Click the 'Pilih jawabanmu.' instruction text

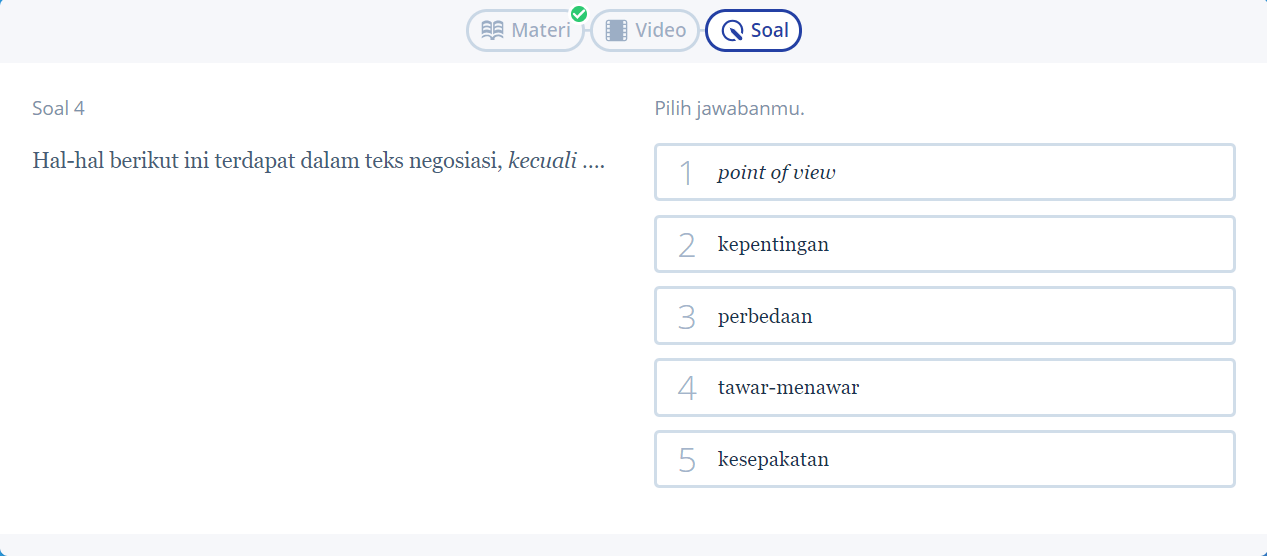click(x=729, y=108)
